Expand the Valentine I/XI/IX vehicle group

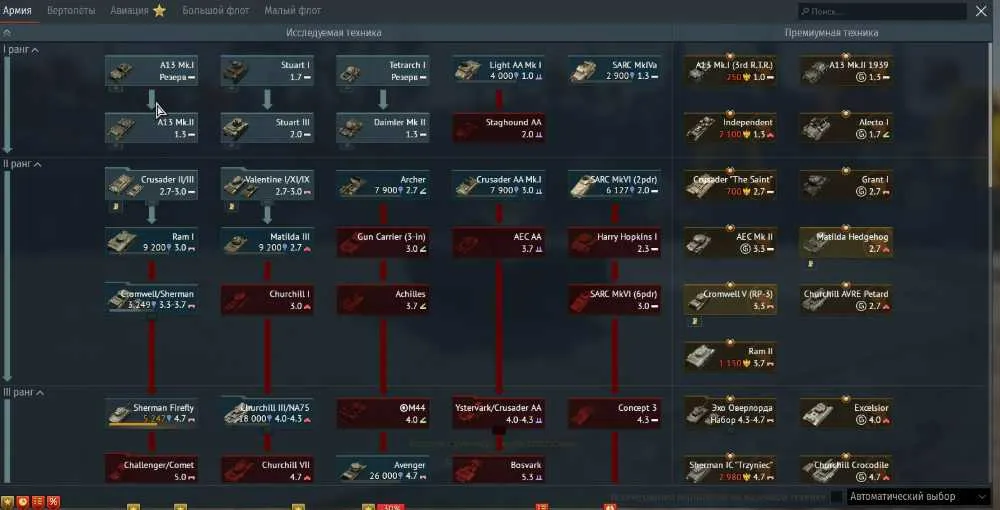[x=267, y=186]
